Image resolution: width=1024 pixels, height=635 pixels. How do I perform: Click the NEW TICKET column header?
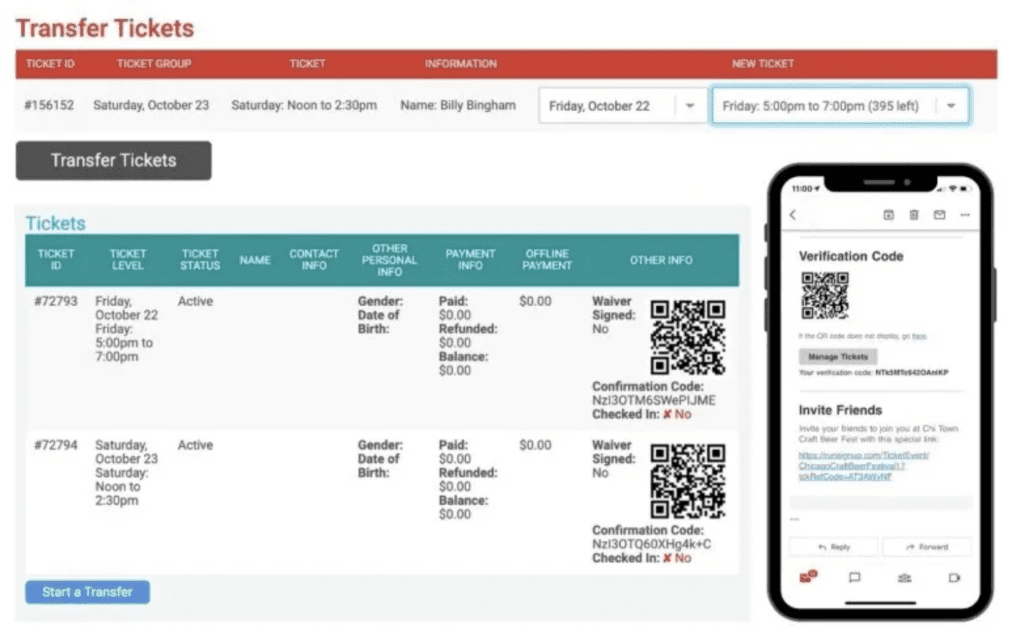pyautogui.click(x=762, y=64)
